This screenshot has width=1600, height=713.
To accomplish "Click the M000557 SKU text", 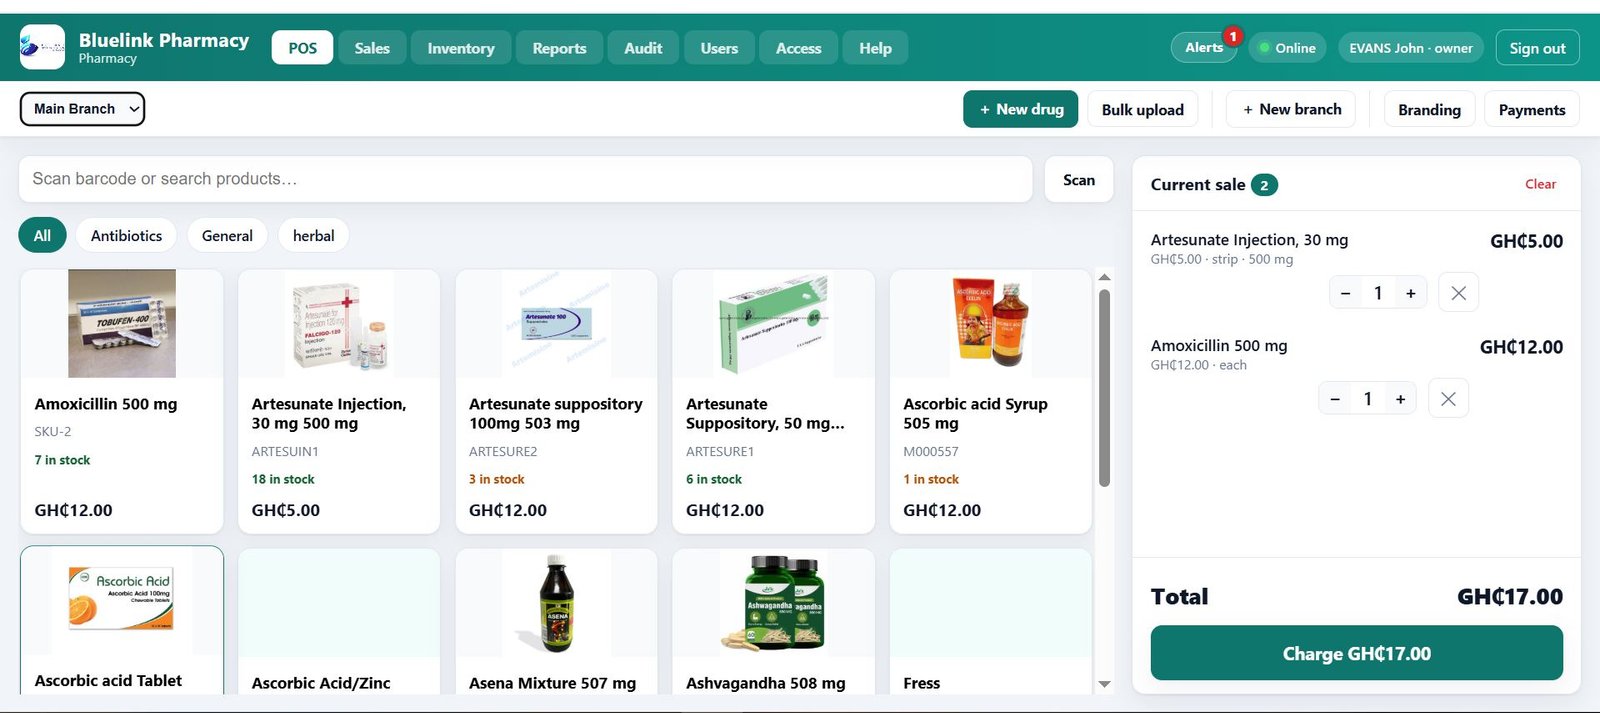I will point(931,452).
